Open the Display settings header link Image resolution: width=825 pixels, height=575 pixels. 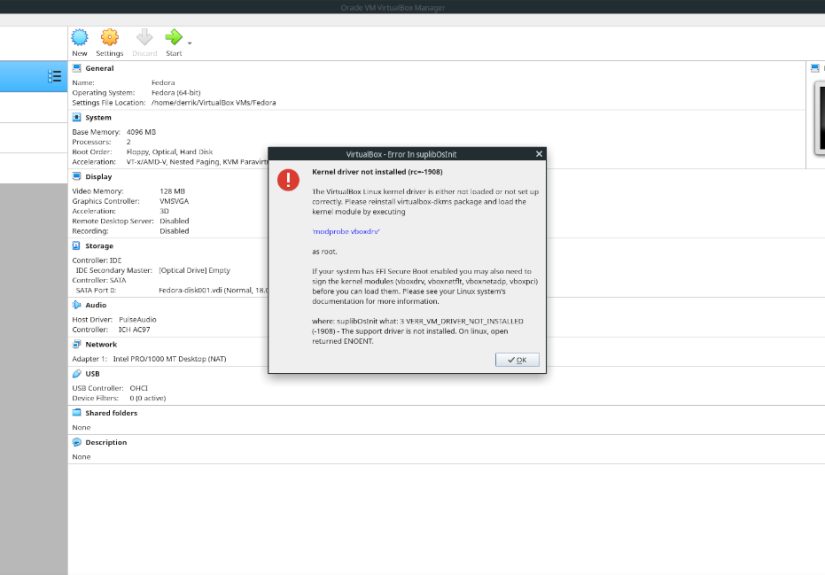98,177
